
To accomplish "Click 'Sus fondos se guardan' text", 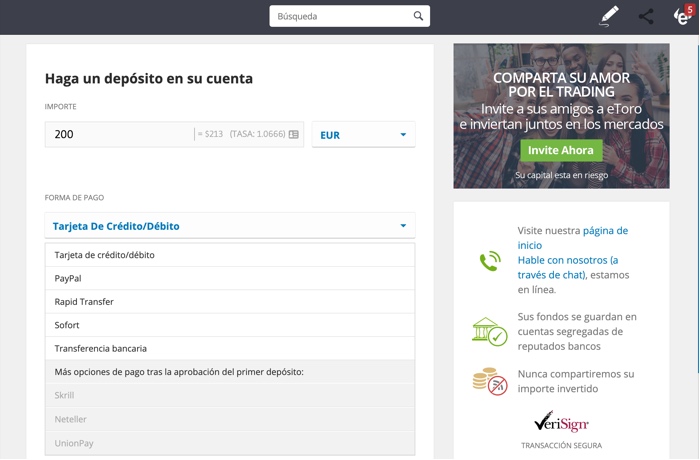I will (577, 331).
